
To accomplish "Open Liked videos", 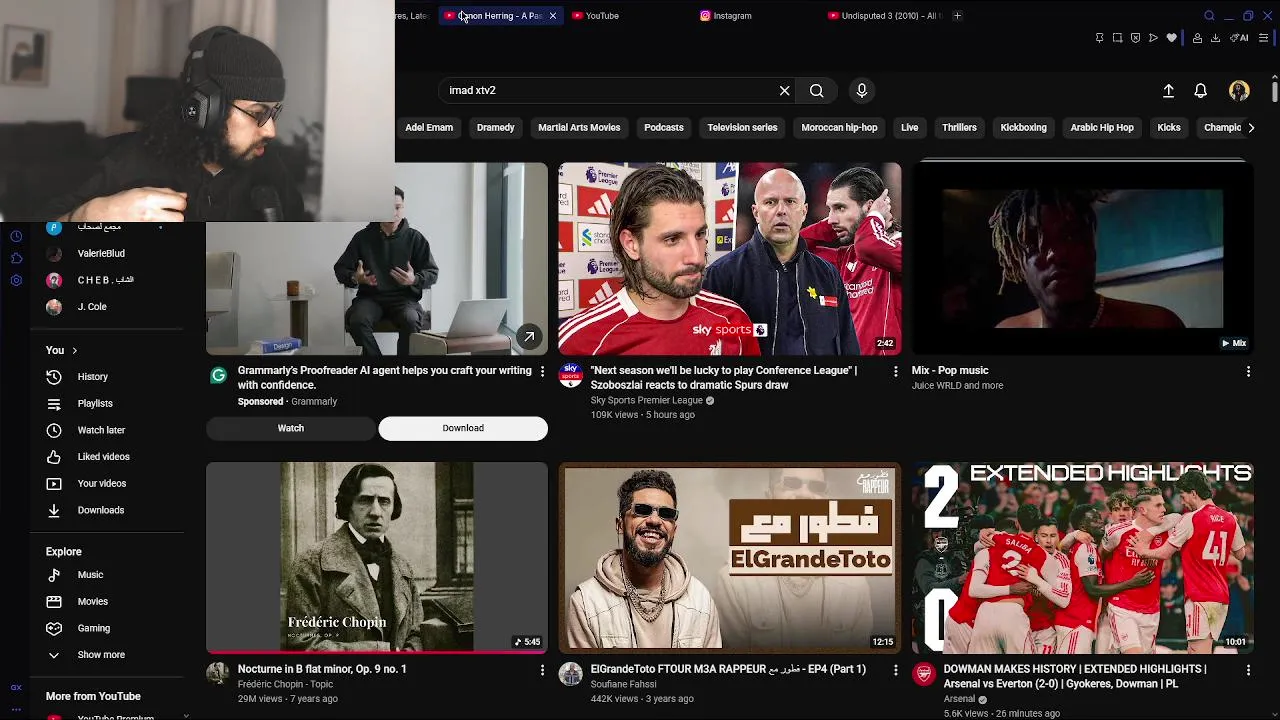I will coord(103,456).
